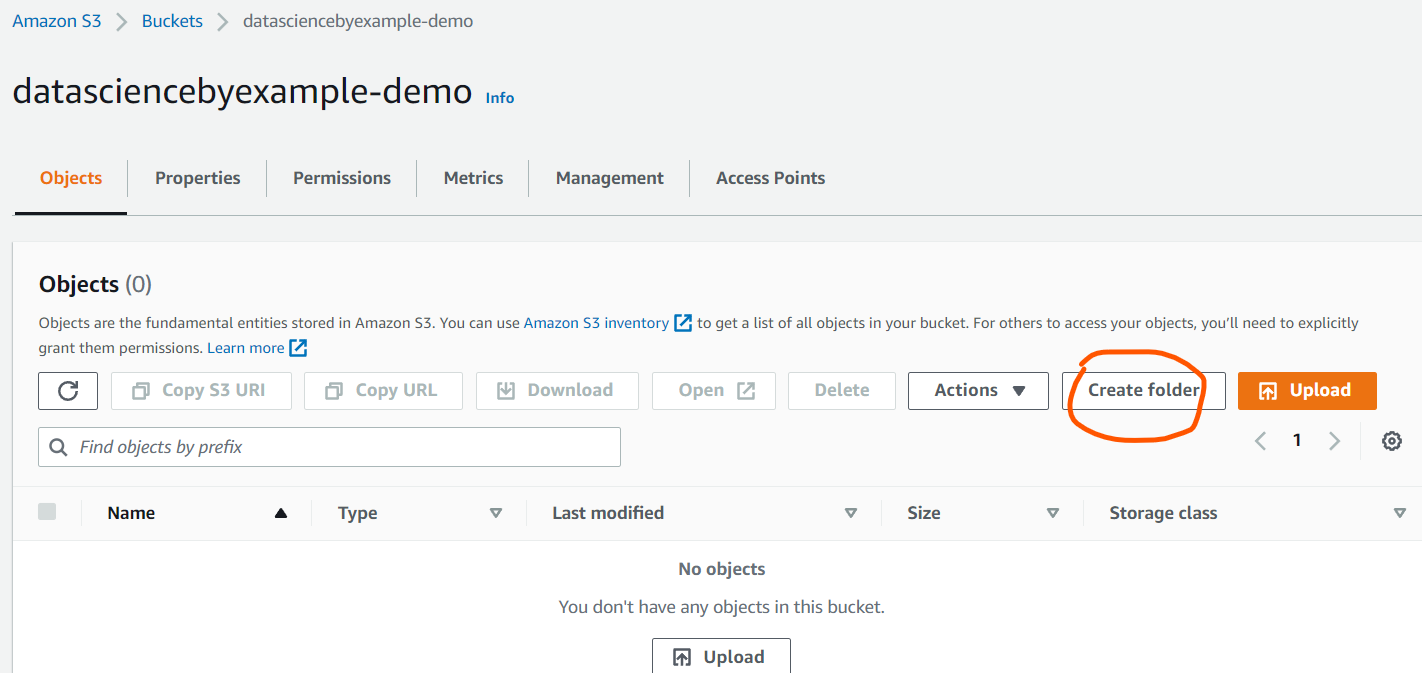
Task: Switch to the Properties tab
Action: coord(197,178)
